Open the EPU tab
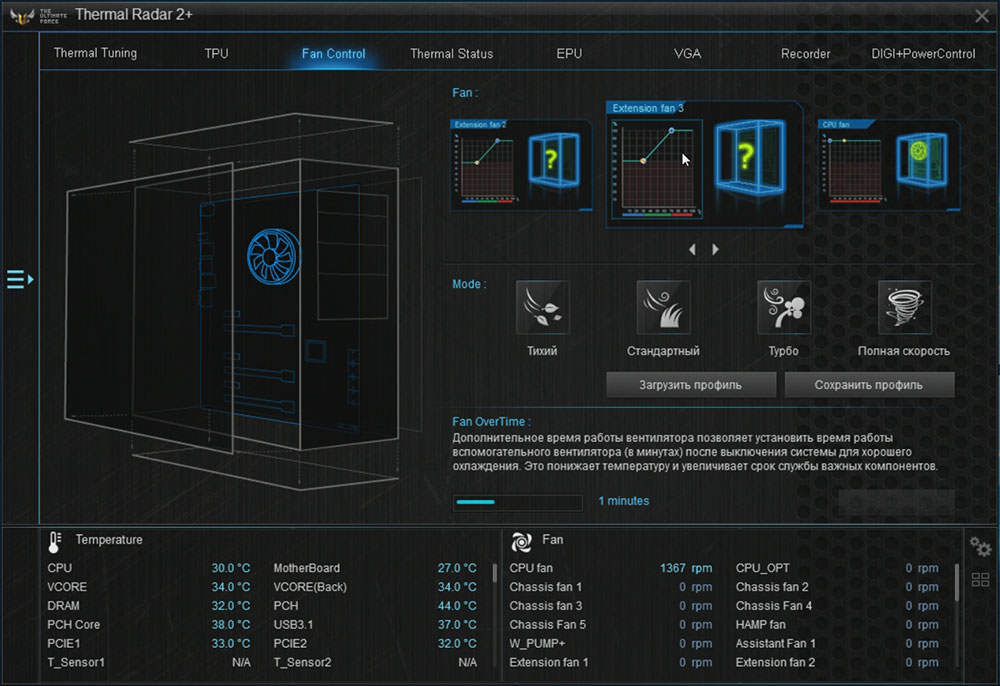Viewport: 1000px width, 686px height. (570, 54)
